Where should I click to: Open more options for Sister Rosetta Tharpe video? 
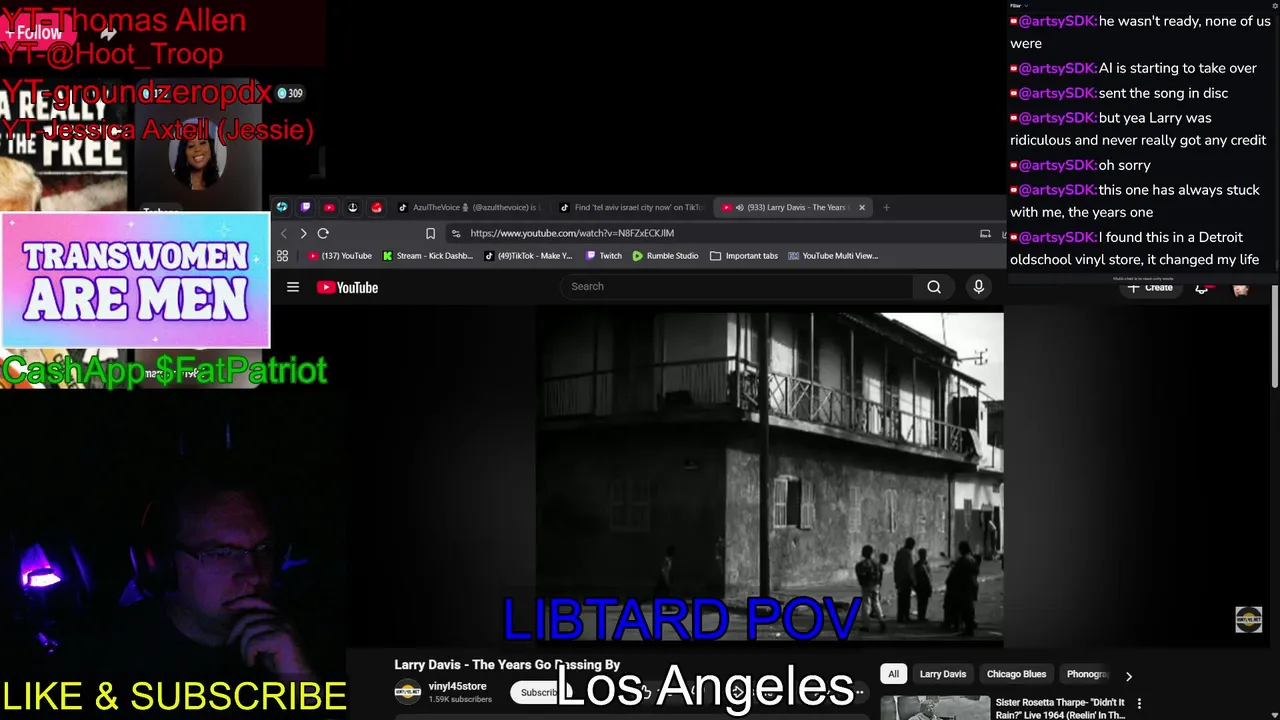coord(1139,704)
